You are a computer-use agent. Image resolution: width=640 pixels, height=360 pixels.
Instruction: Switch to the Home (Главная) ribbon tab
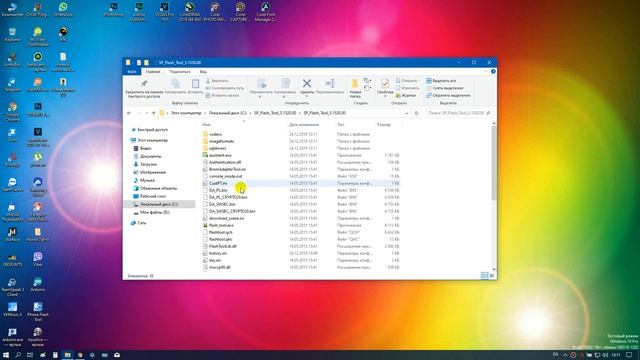pyautogui.click(x=153, y=71)
